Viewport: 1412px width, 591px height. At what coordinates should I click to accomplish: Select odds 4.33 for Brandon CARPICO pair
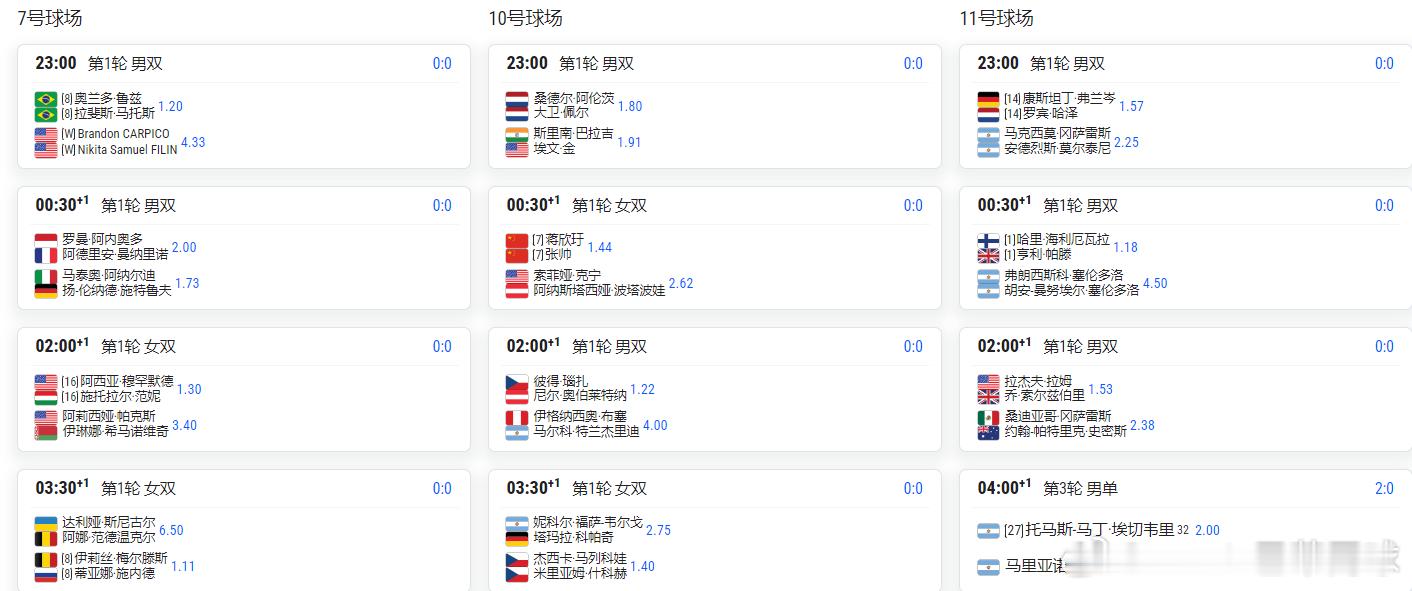pos(193,142)
